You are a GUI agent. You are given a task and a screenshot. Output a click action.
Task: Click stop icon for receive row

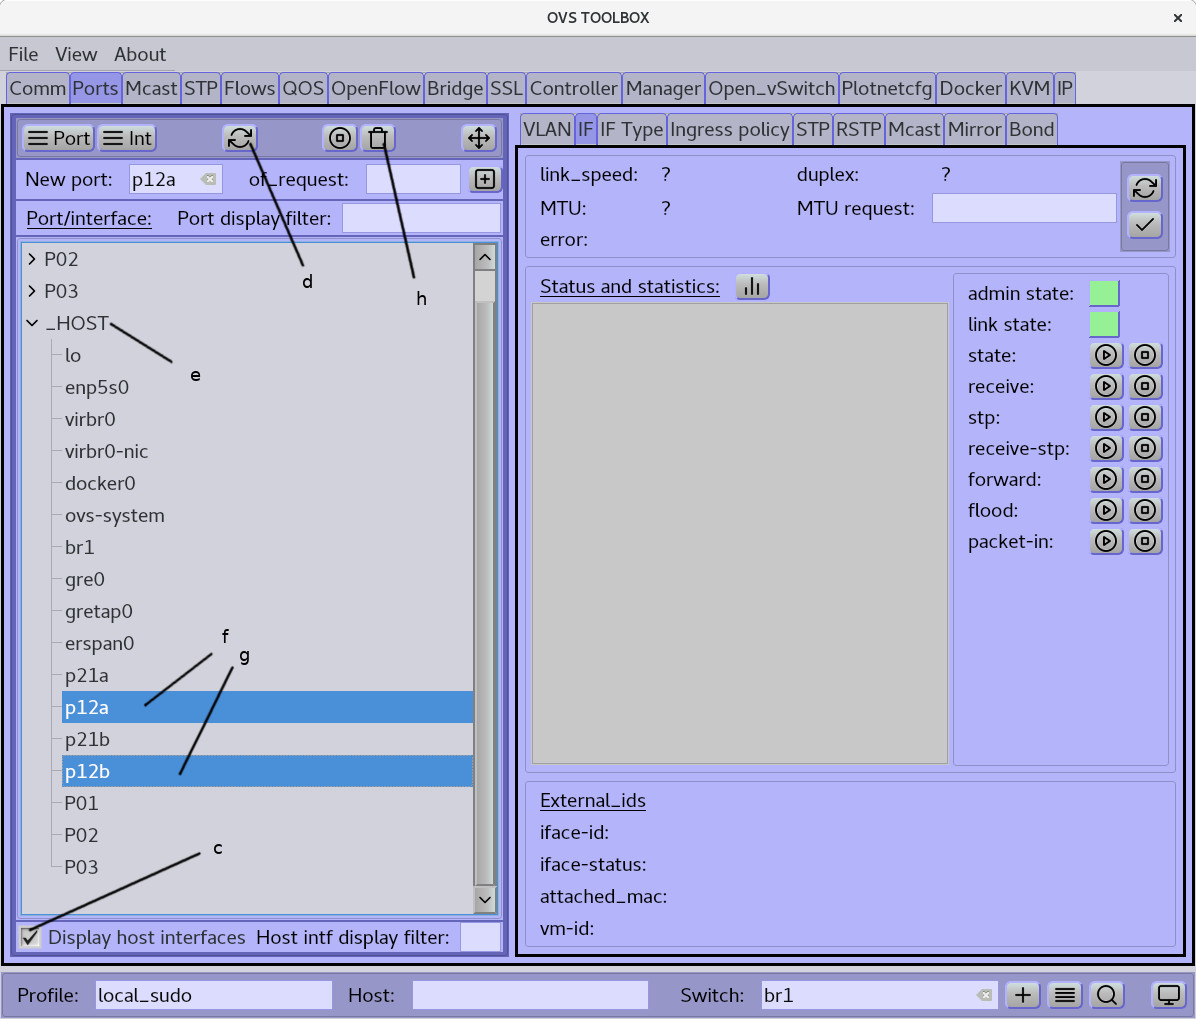pyautogui.click(x=1145, y=387)
